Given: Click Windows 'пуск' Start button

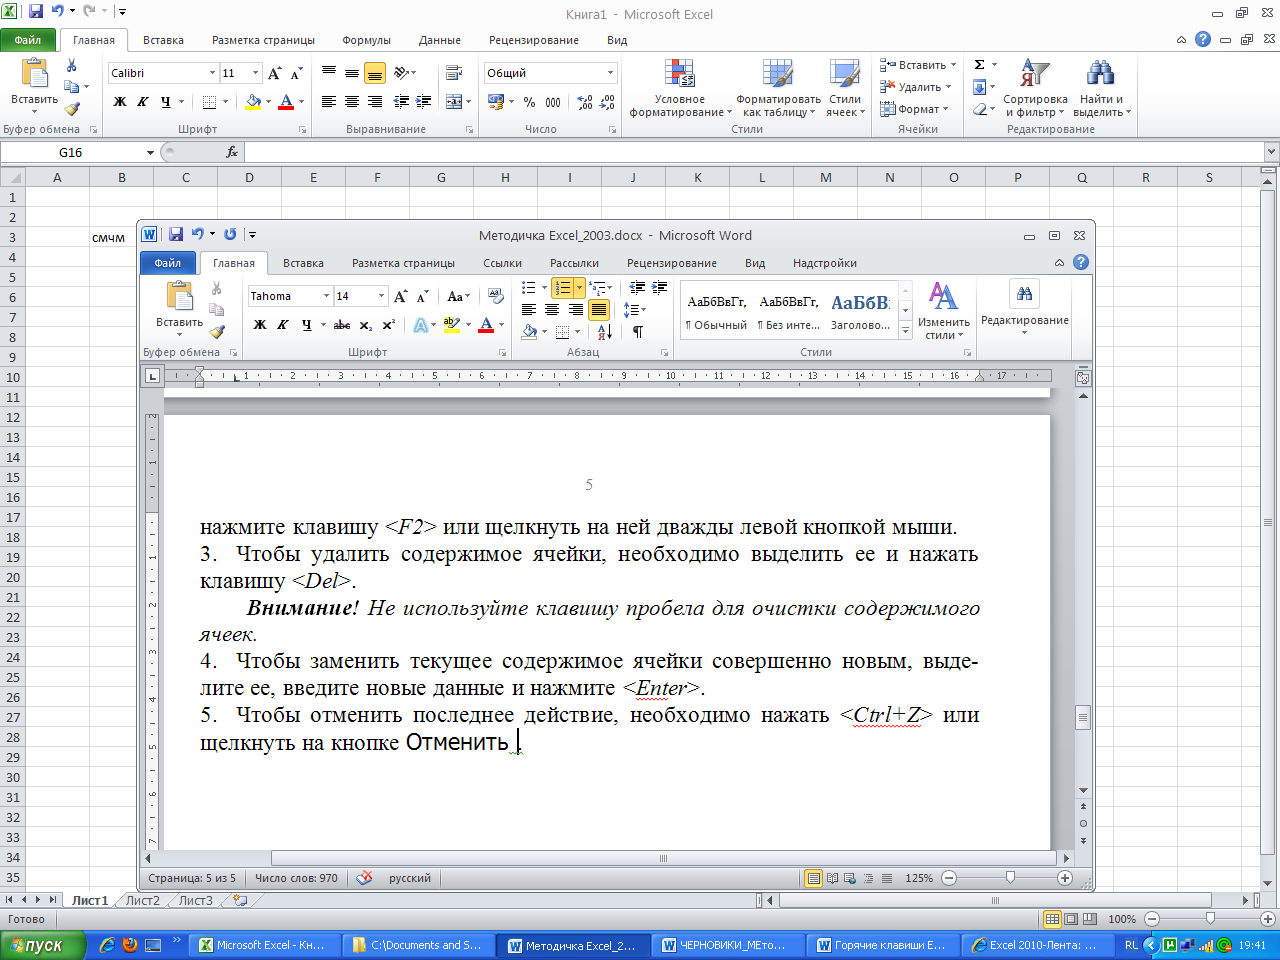Looking at the screenshot, I should pyautogui.click(x=41, y=945).
